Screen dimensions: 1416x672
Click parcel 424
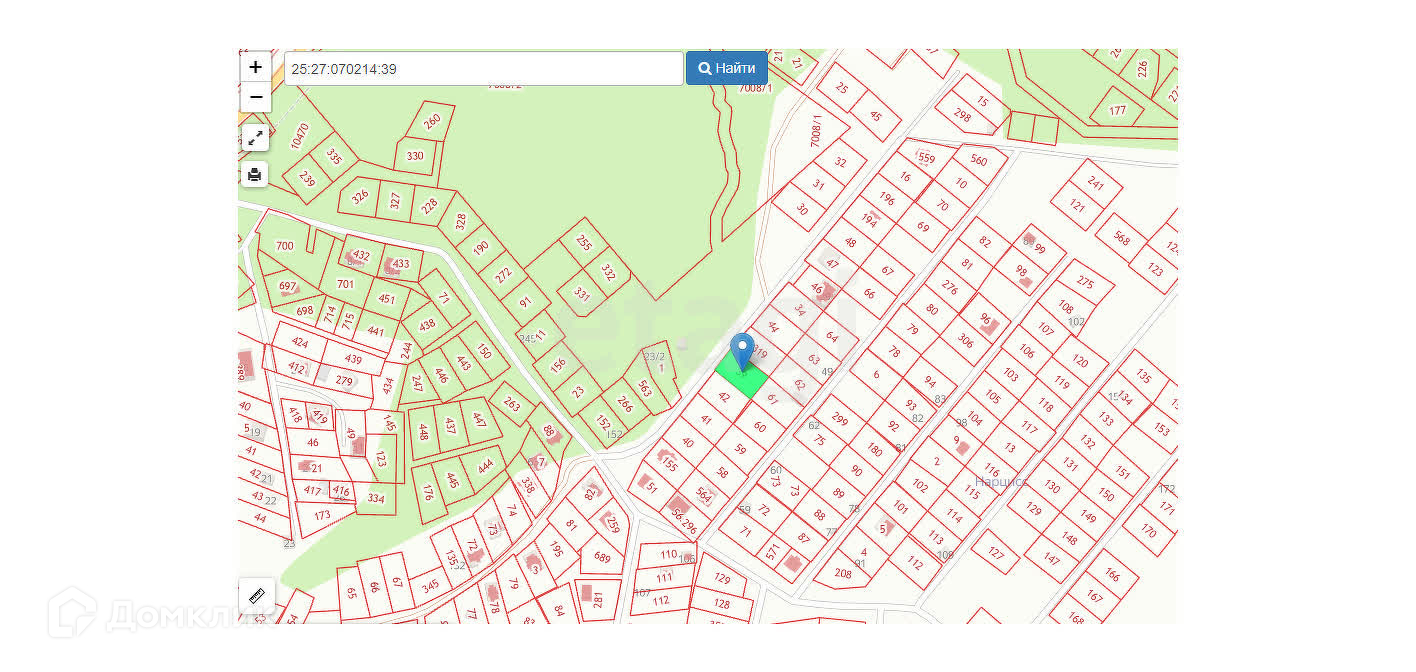coord(299,342)
